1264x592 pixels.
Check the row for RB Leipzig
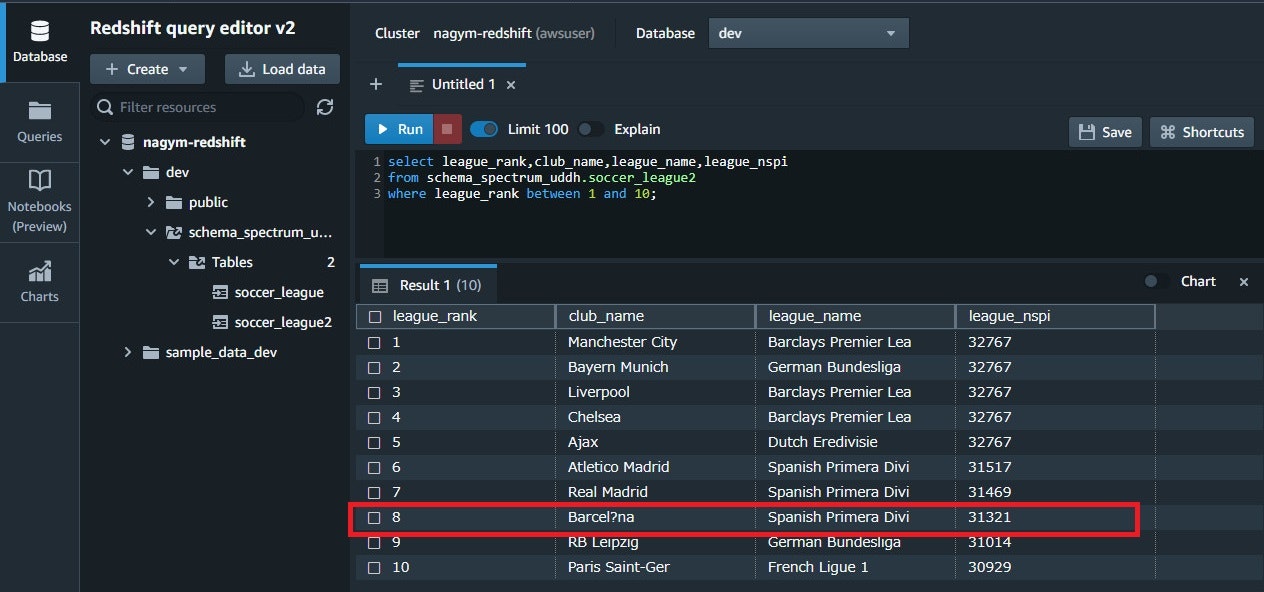374,542
